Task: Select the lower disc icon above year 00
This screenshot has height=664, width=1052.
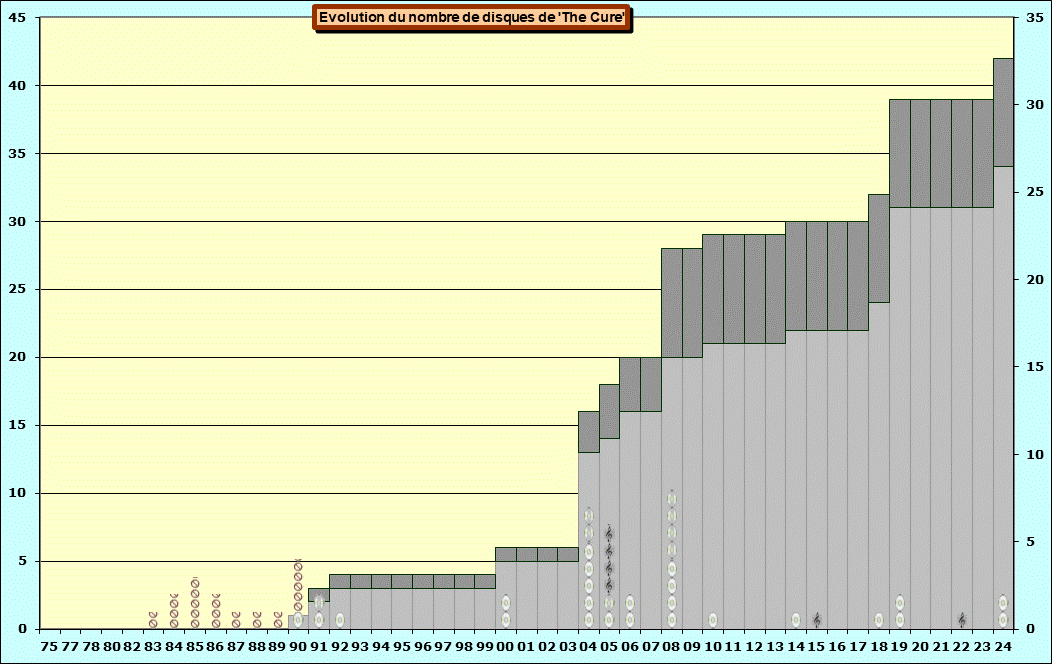Action: [x=506, y=620]
